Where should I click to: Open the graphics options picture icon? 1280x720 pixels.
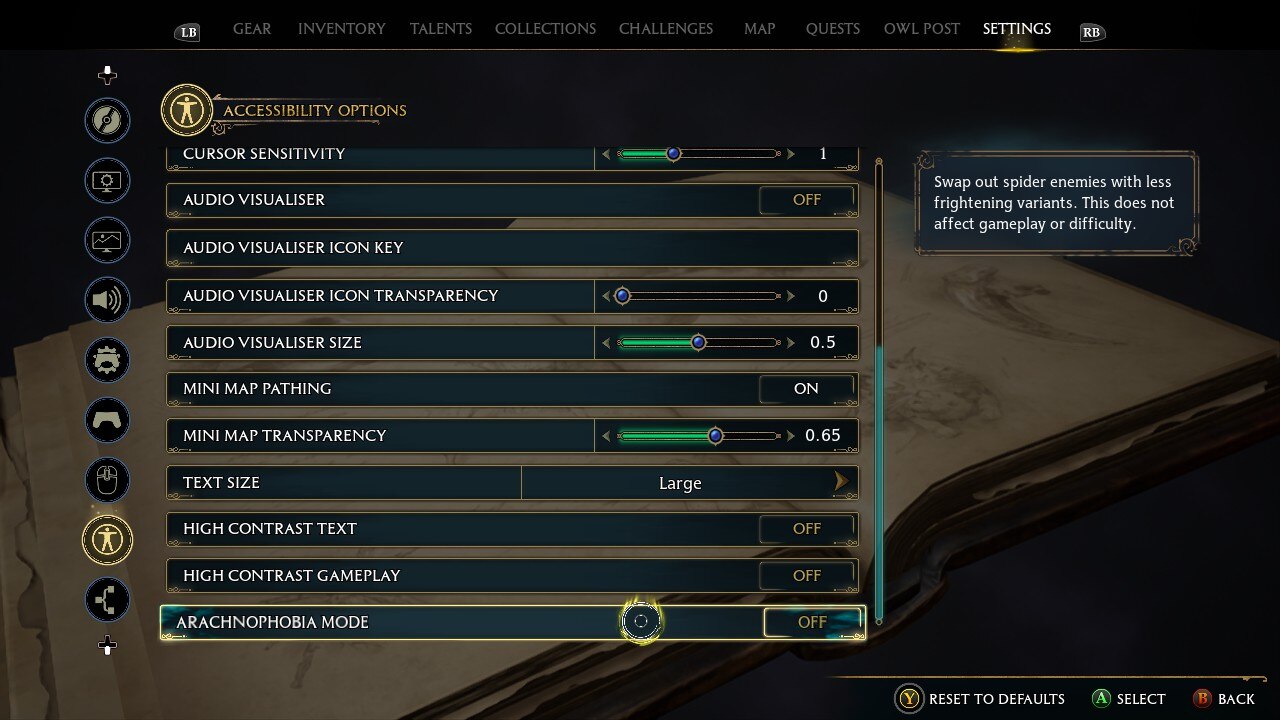click(x=107, y=240)
